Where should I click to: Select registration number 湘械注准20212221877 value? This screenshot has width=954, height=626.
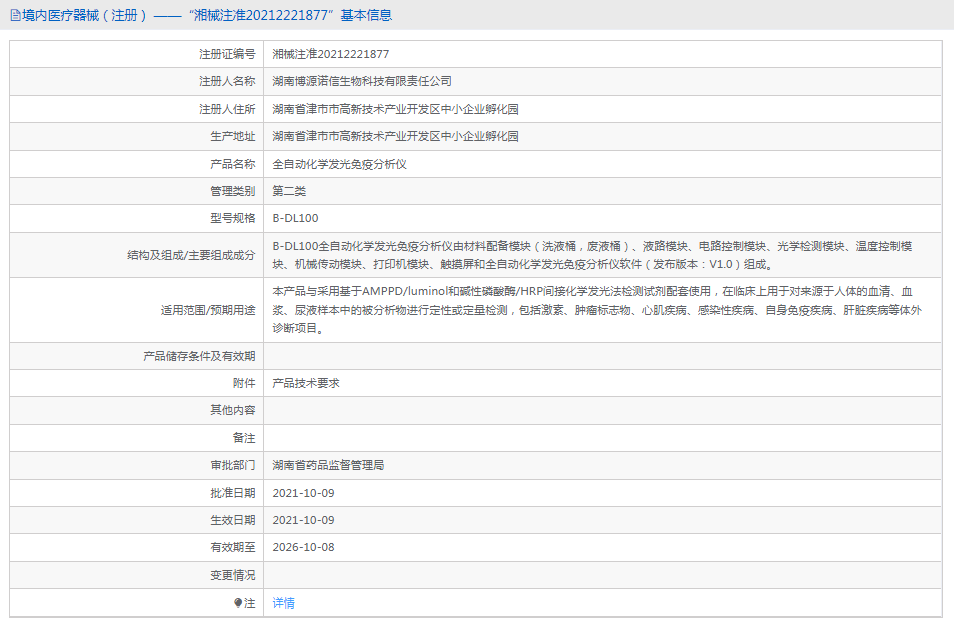[330, 54]
